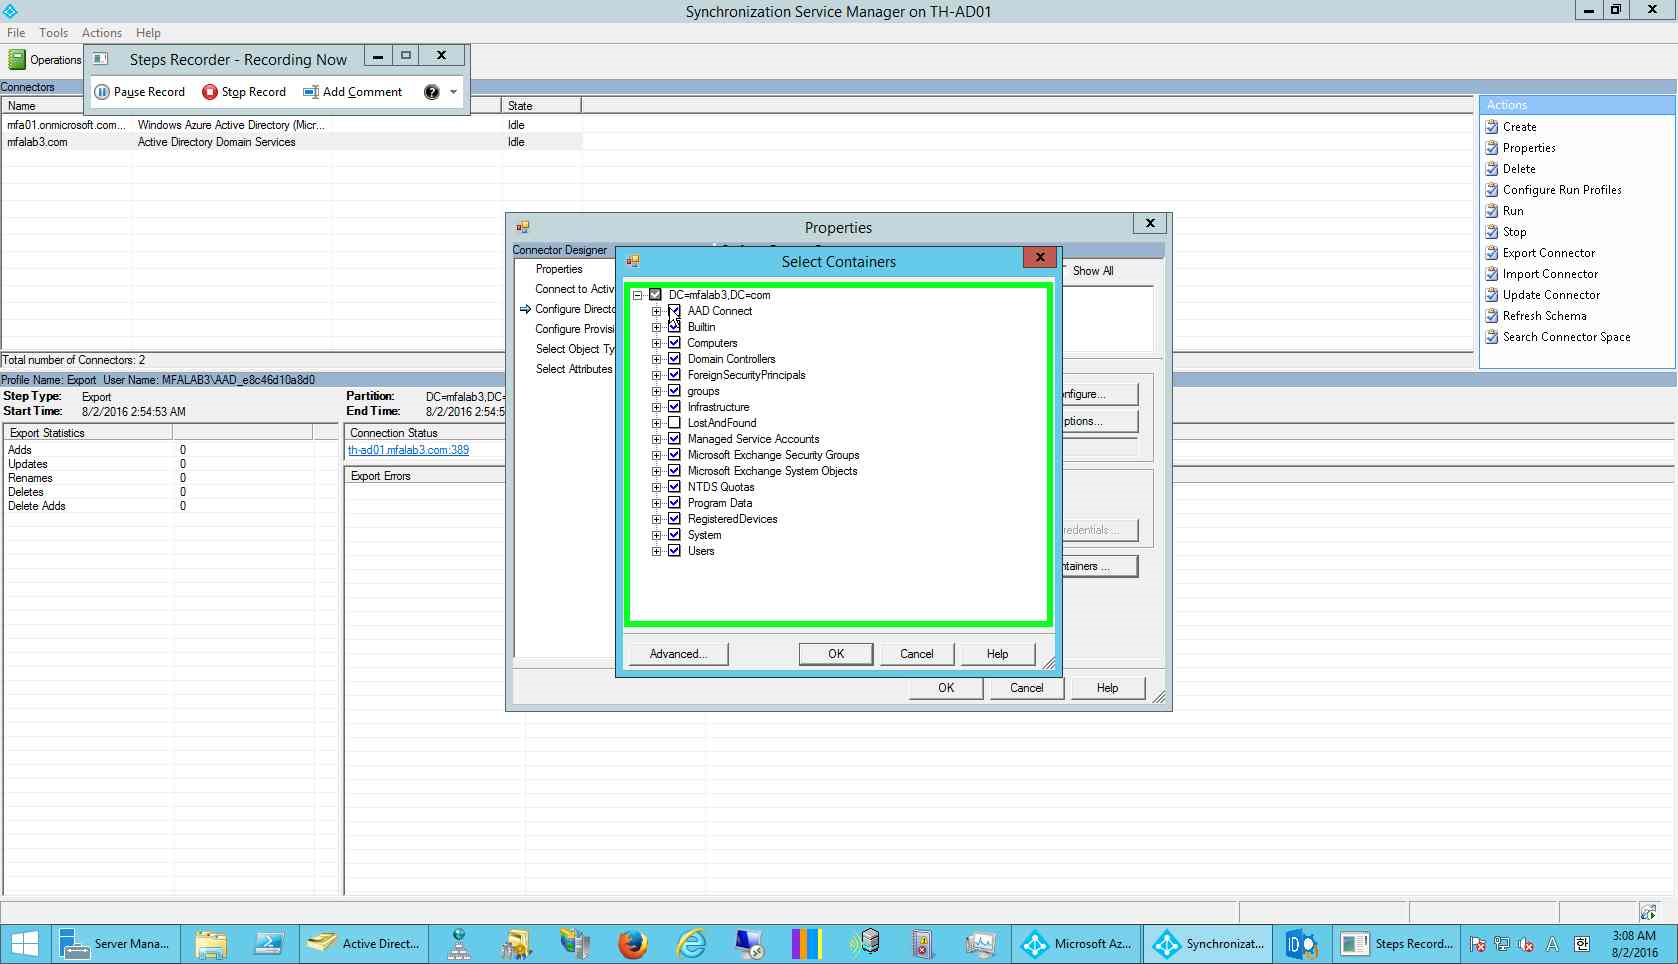Screen dimensions: 1678x964
Task: Expand the Microsoft Exchange Security Groups node
Action: click(656, 455)
